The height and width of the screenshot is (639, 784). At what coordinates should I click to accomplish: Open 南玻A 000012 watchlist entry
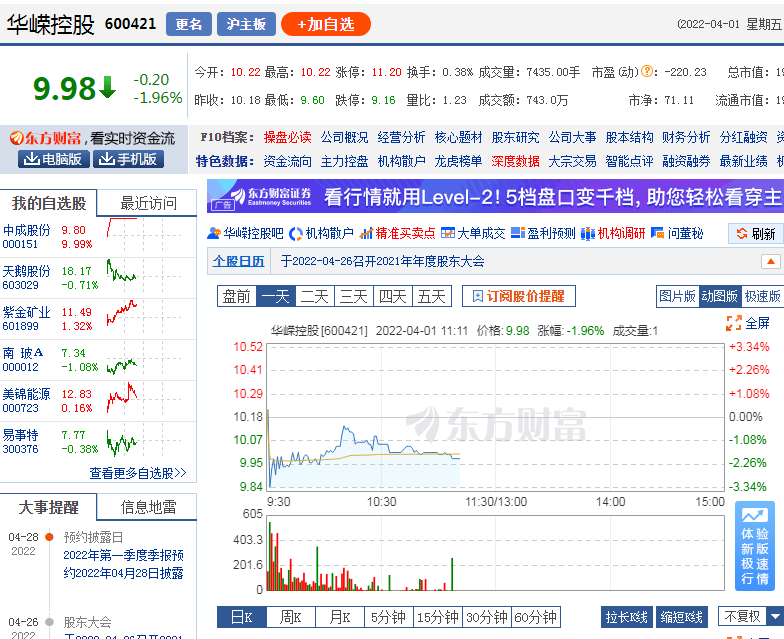click(23, 360)
